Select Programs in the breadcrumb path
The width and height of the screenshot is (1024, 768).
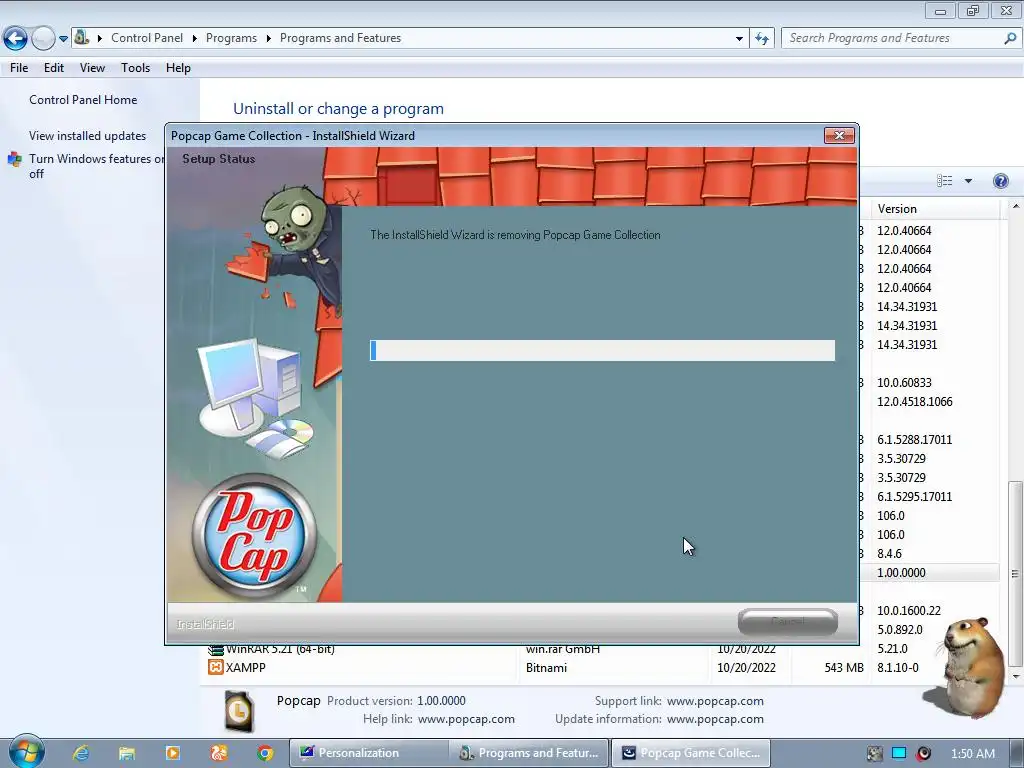coord(231,38)
